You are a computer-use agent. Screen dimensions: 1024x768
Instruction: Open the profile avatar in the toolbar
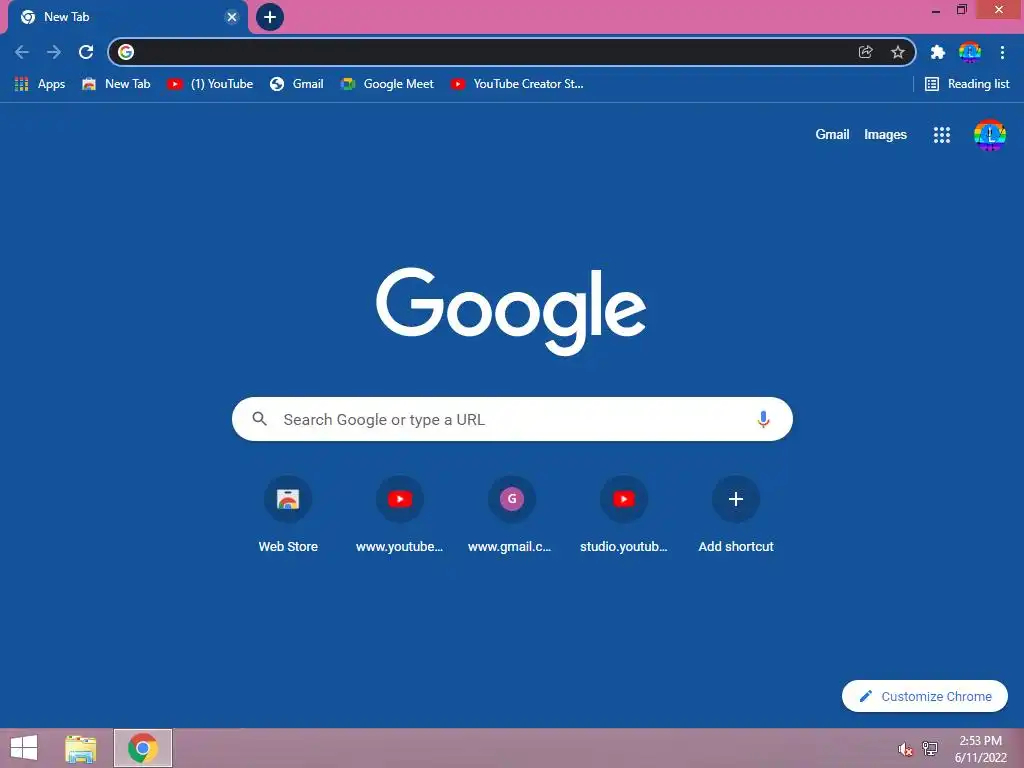(x=970, y=52)
